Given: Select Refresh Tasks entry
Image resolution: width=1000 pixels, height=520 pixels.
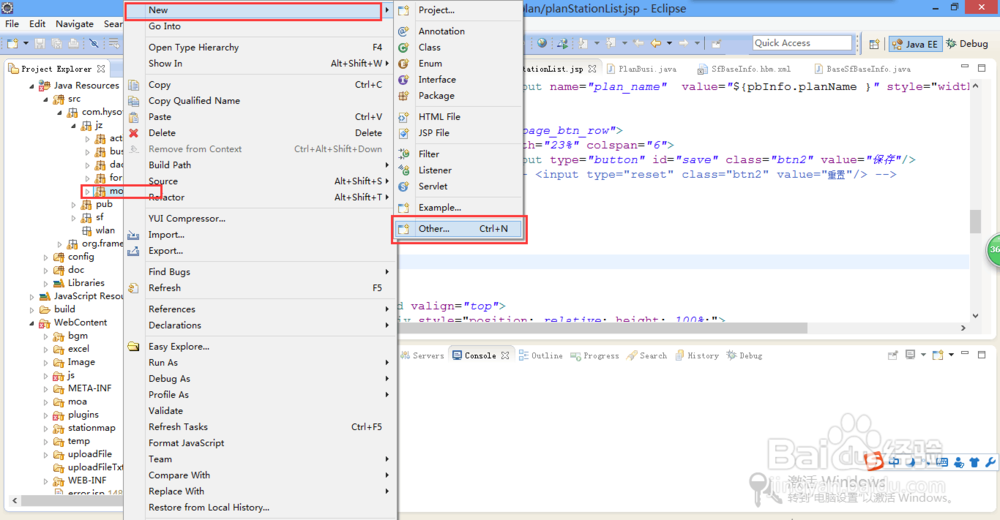Looking at the screenshot, I should pyautogui.click(x=178, y=427).
